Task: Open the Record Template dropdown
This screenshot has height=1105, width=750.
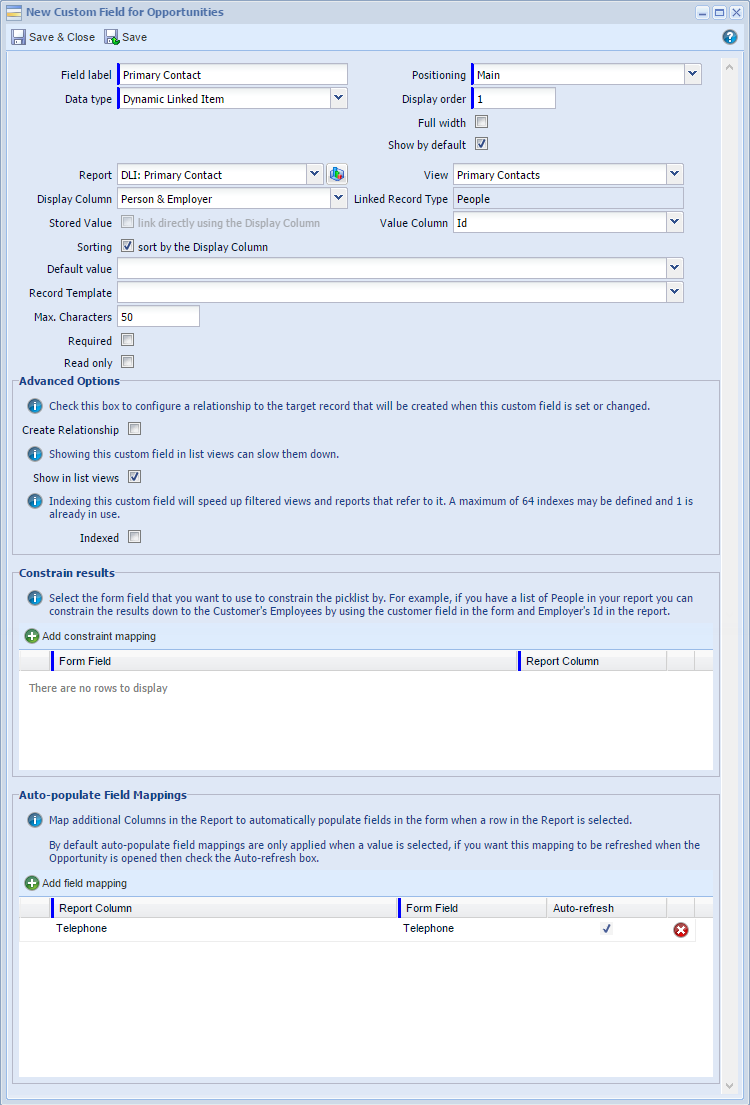Action: [x=675, y=292]
